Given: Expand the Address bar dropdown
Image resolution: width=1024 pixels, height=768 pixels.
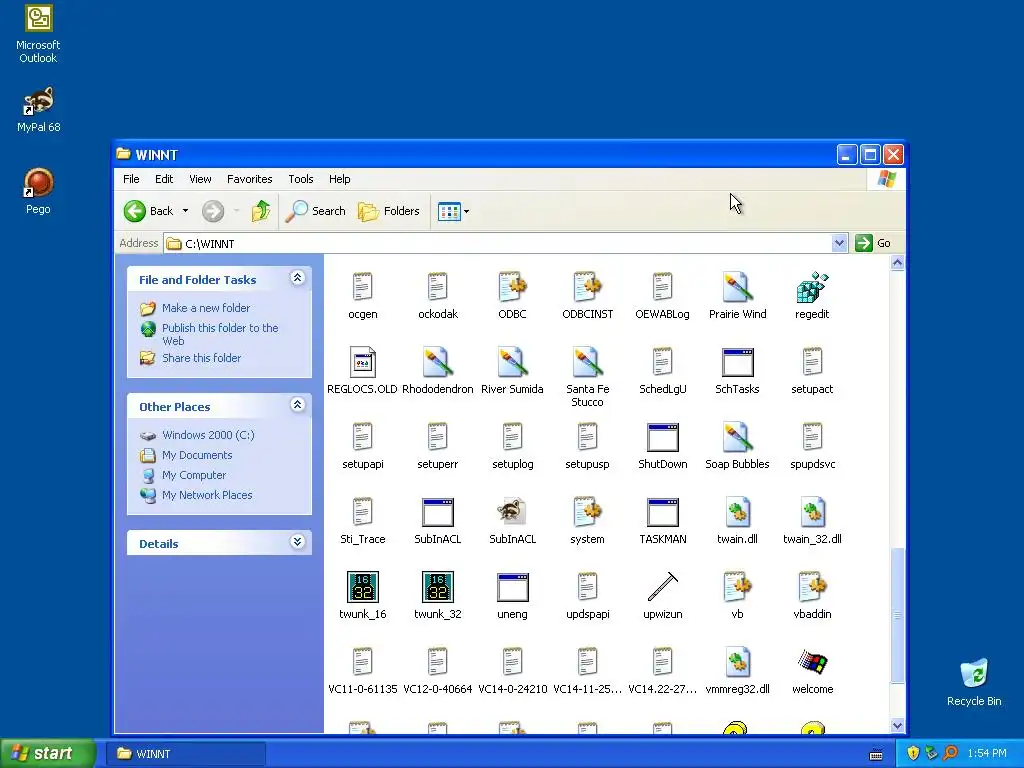Looking at the screenshot, I should click(839, 244).
